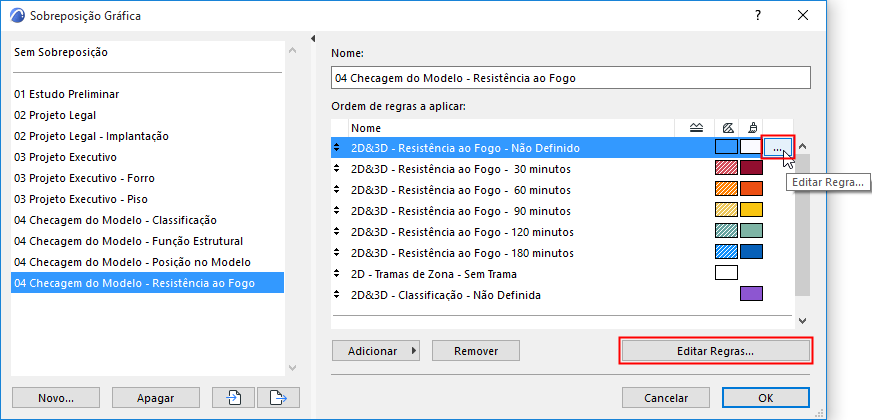This screenshot has width=872, height=420.
Task: Open the Adicionar dropdown arrow
Action: click(x=414, y=351)
